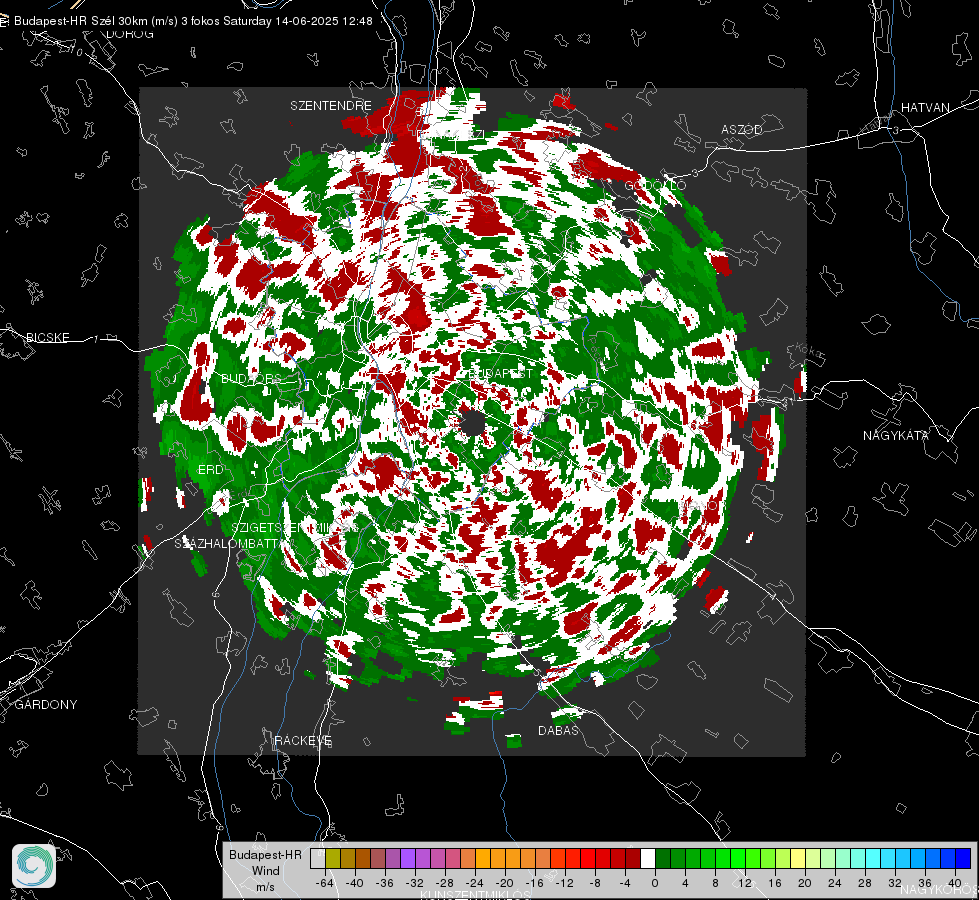Click the HATVAN town label
Image resolution: width=979 pixels, height=900 pixels.
click(925, 108)
